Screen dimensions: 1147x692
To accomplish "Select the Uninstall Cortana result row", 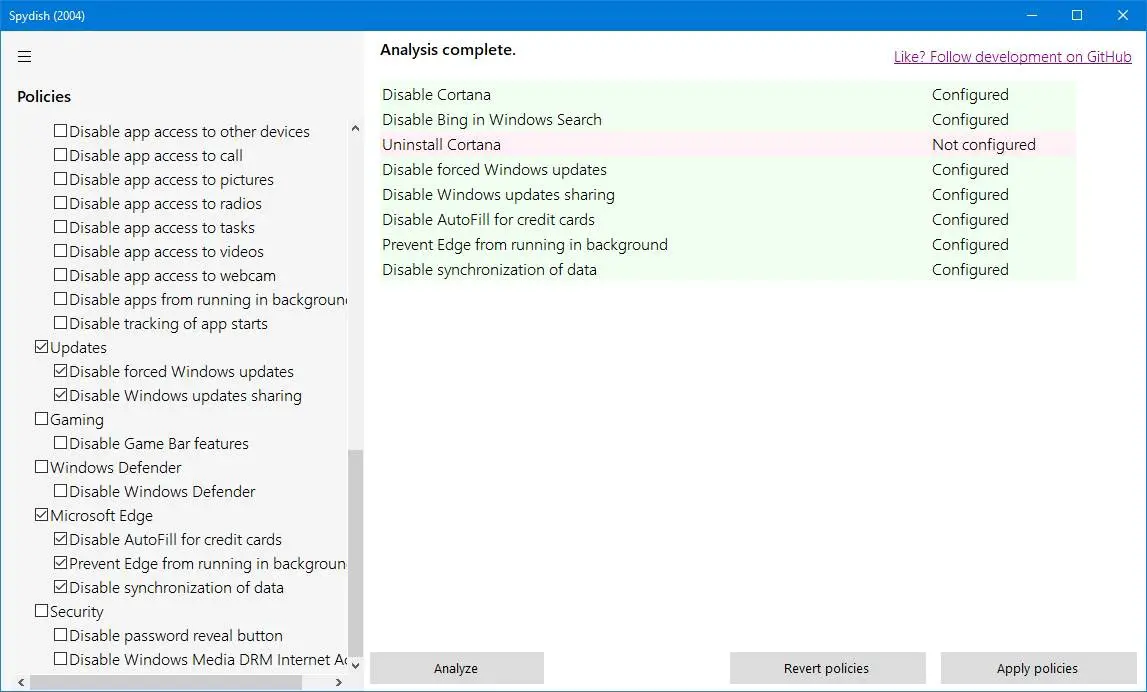I will coord(728,145).
